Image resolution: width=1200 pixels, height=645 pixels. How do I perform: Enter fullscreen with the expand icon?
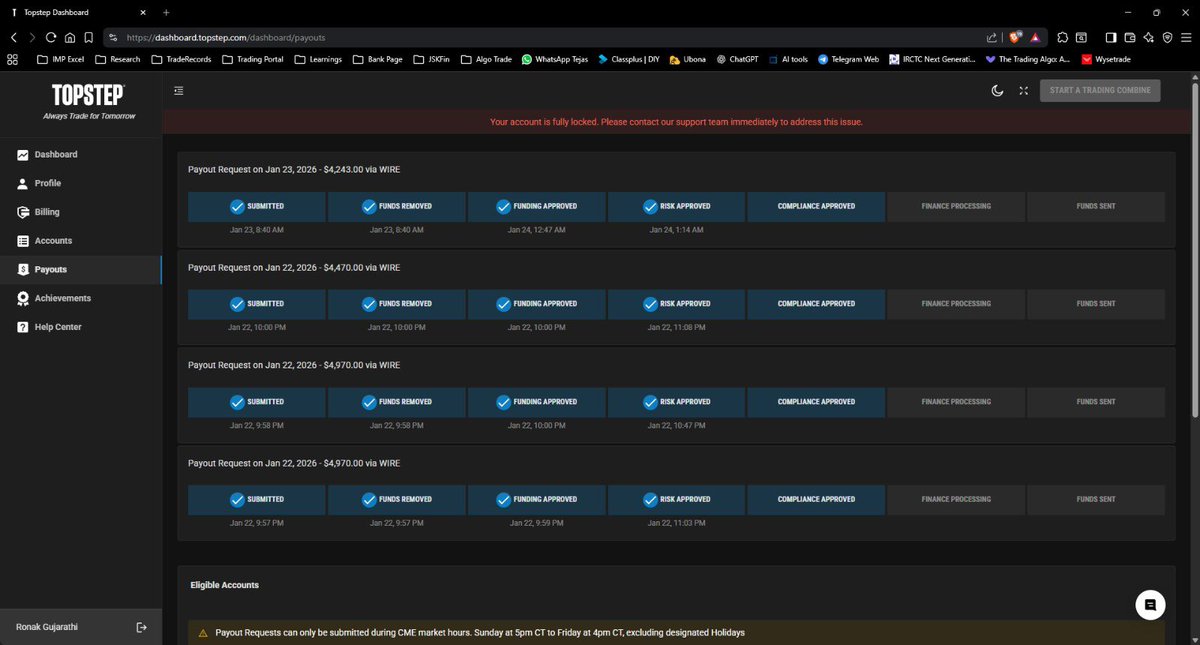pyautogui.click(x=1024, y=90)
